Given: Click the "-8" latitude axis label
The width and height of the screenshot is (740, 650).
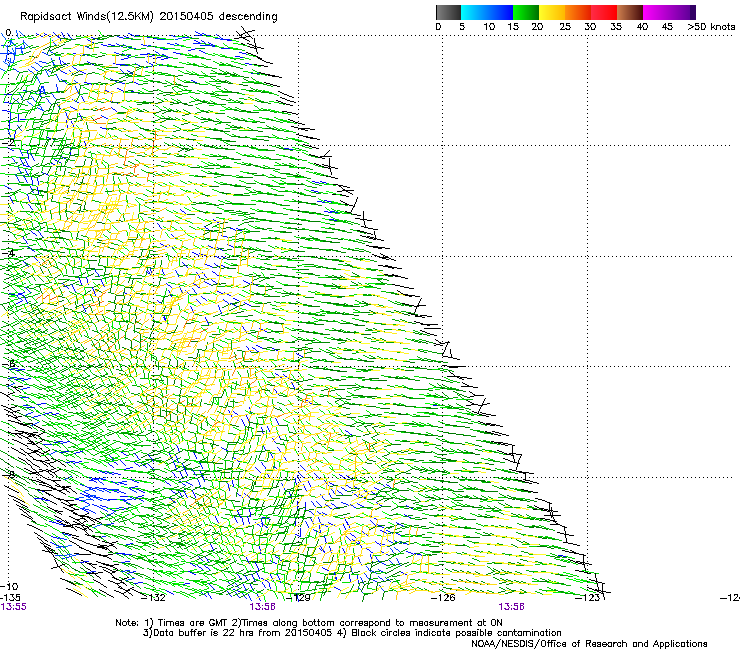Looking at the screenshot, I should (9, 474).
